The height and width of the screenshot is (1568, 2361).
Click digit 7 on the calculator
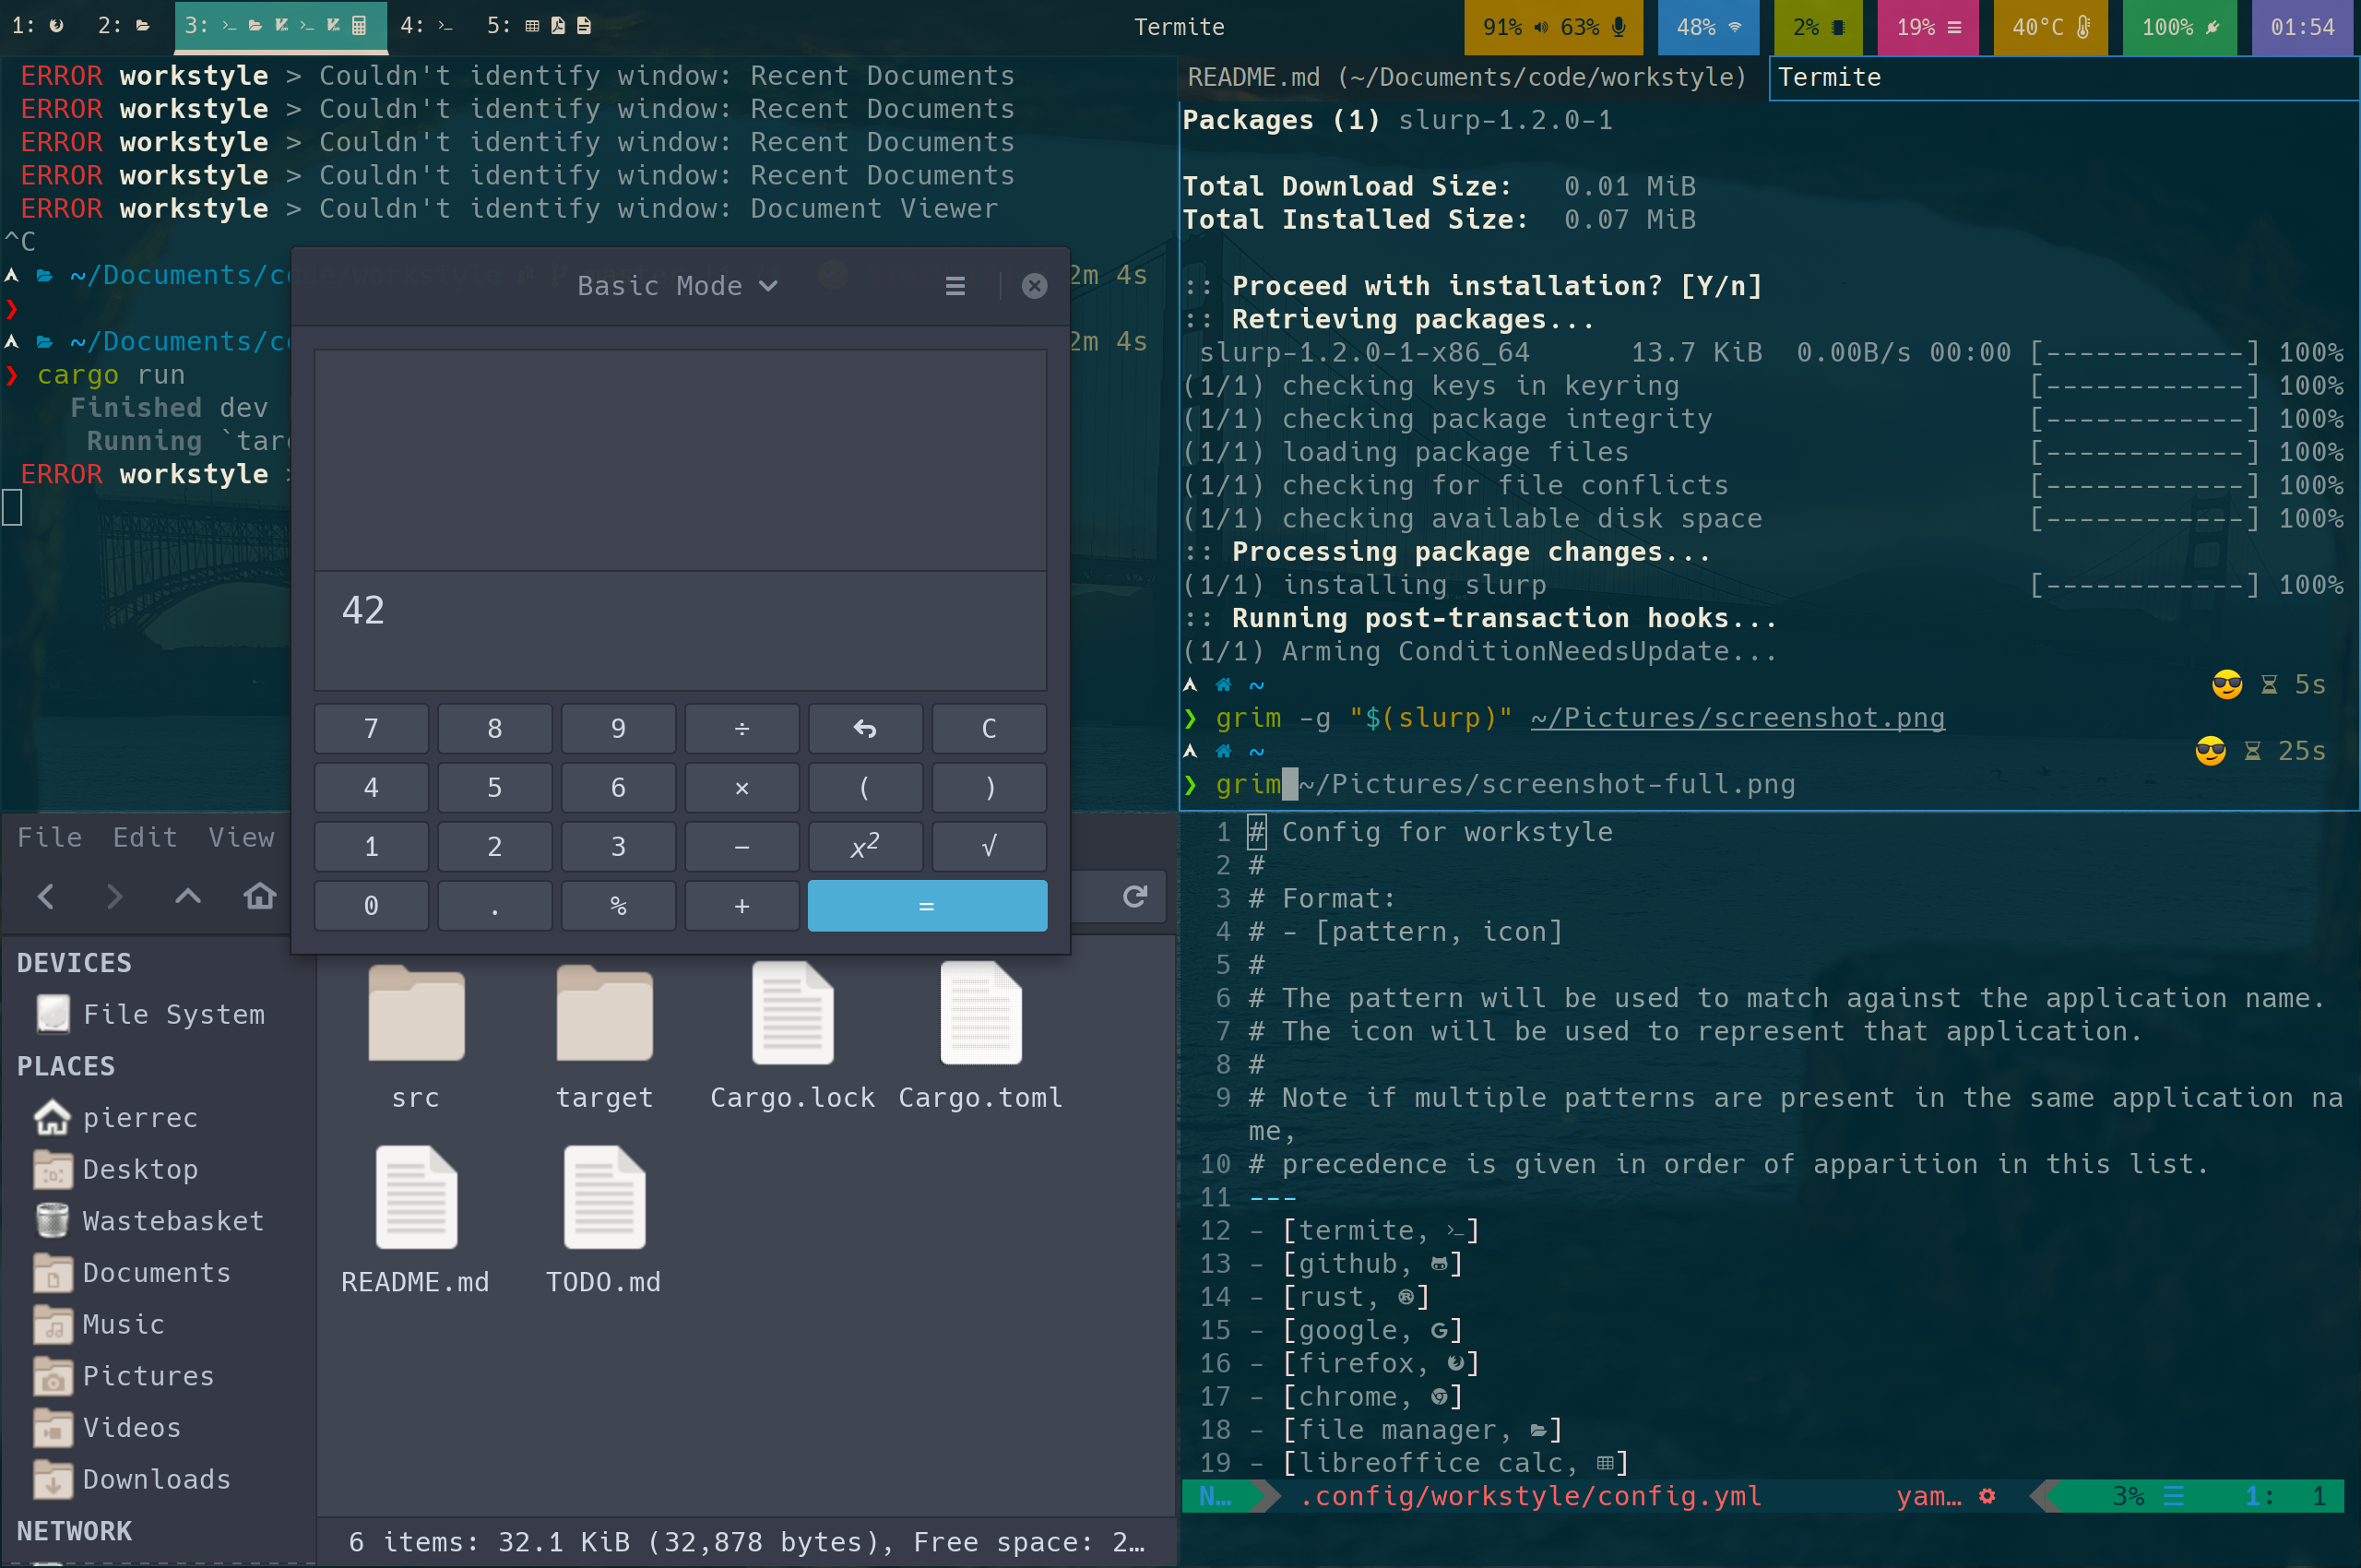(x=371, y=728)
